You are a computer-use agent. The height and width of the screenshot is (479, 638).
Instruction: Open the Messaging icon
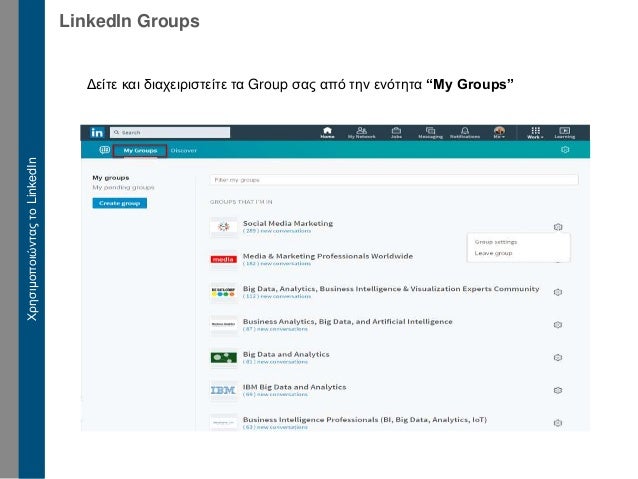point(430,131)
